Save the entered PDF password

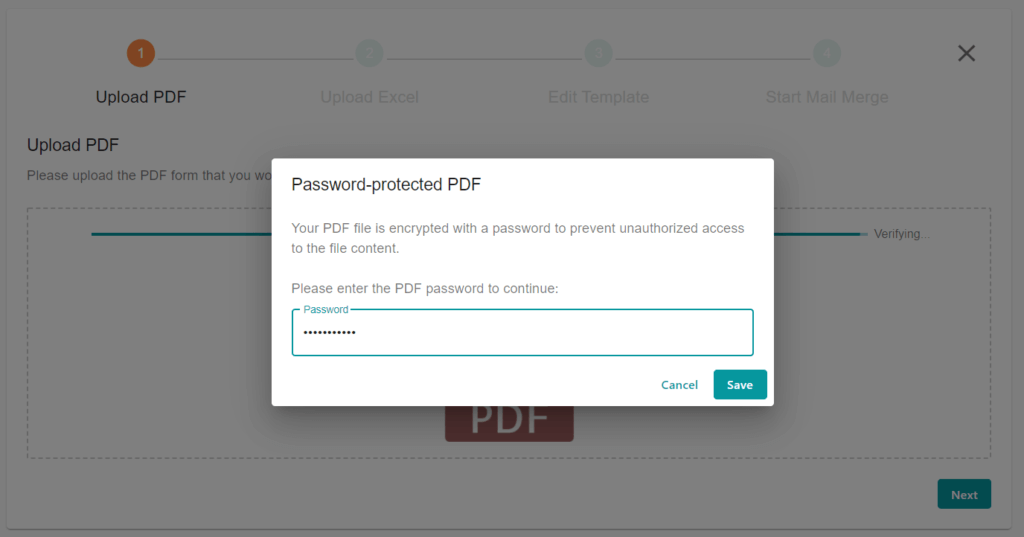coord(740,385)
